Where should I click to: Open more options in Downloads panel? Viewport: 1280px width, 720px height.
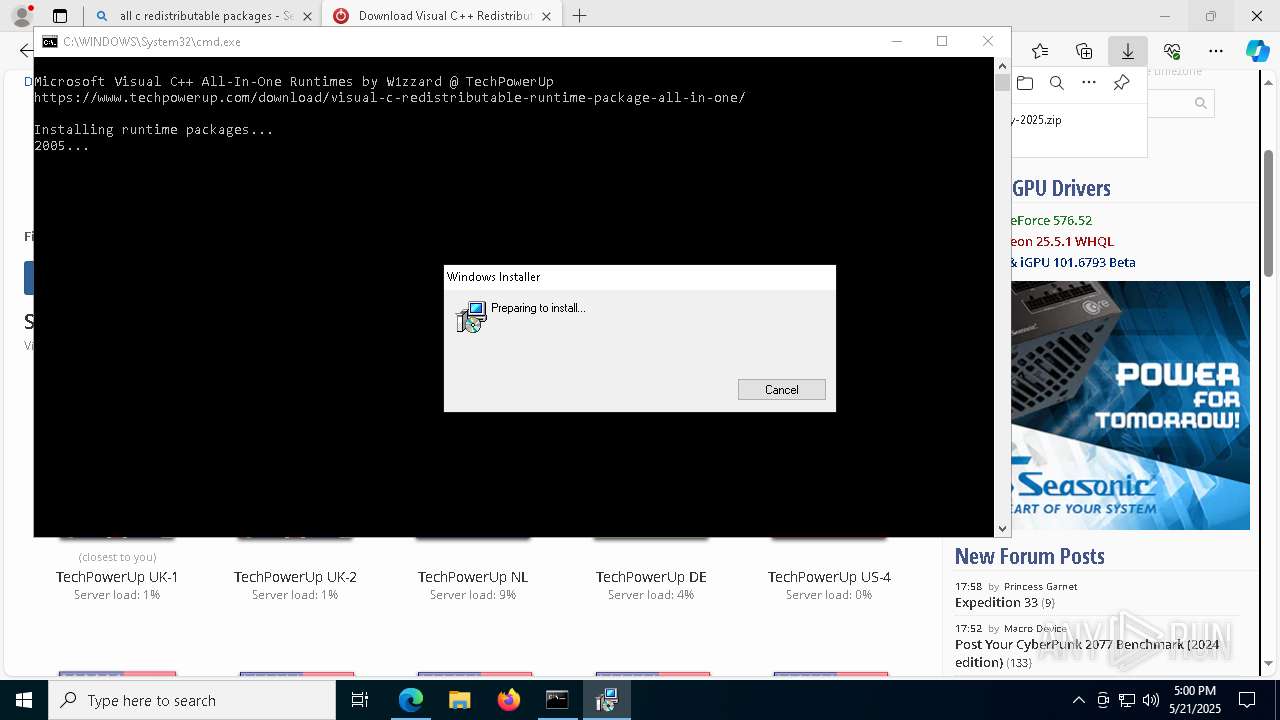1089,83
